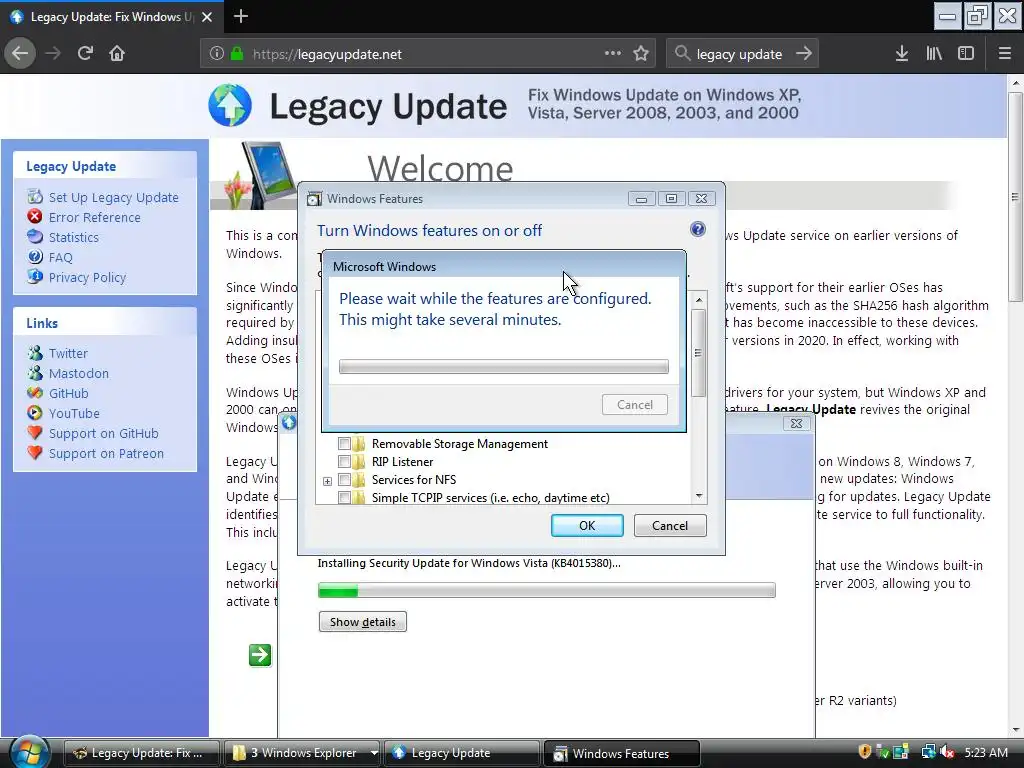The height and width of the screenshot is (768, 1024).
Task: Click the taskbar clock showing 5:23 AM
Action: point(986,753)
